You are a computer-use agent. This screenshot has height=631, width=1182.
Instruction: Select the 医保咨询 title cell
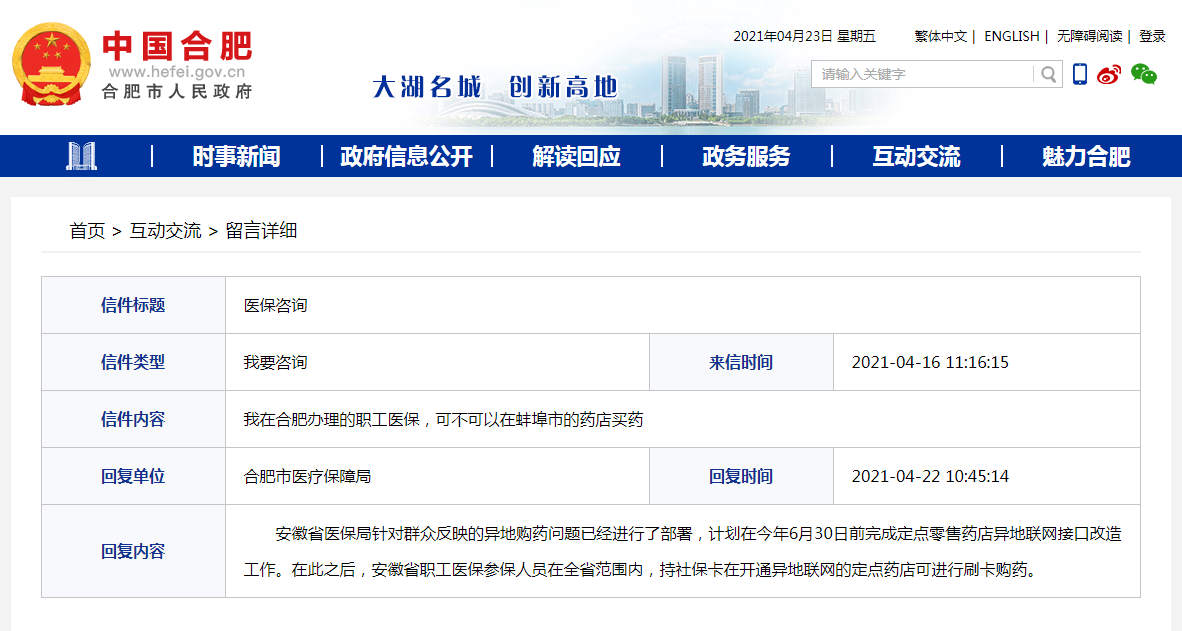click(683, 305)
